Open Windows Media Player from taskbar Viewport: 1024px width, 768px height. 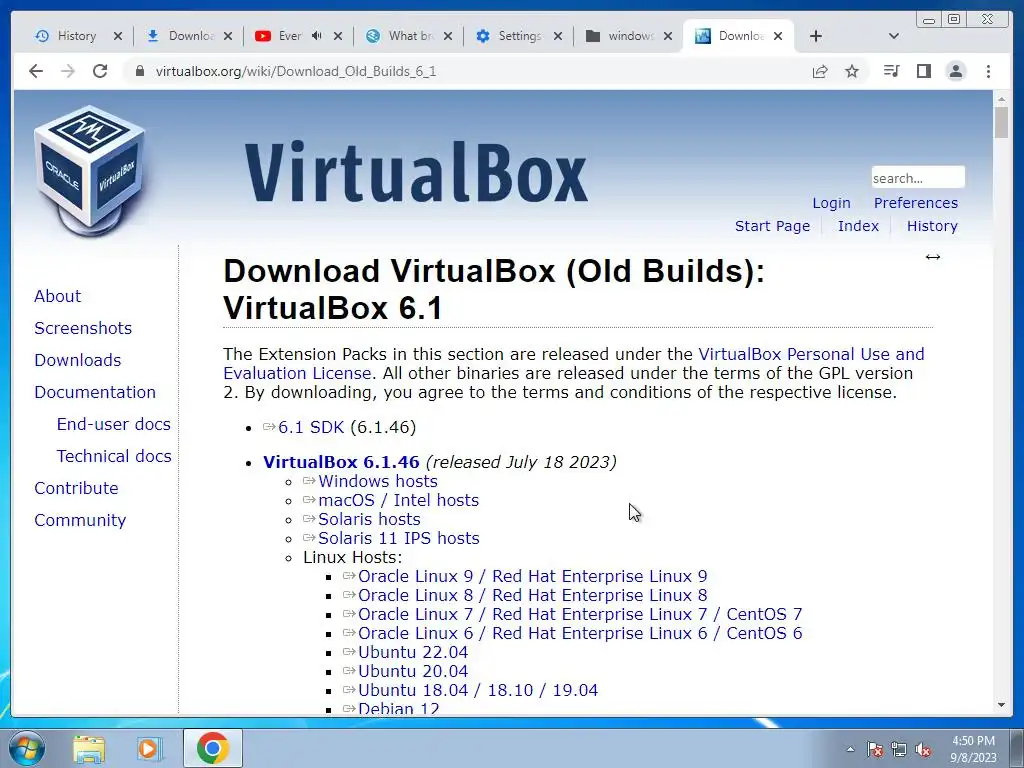(x=148, y=749)
